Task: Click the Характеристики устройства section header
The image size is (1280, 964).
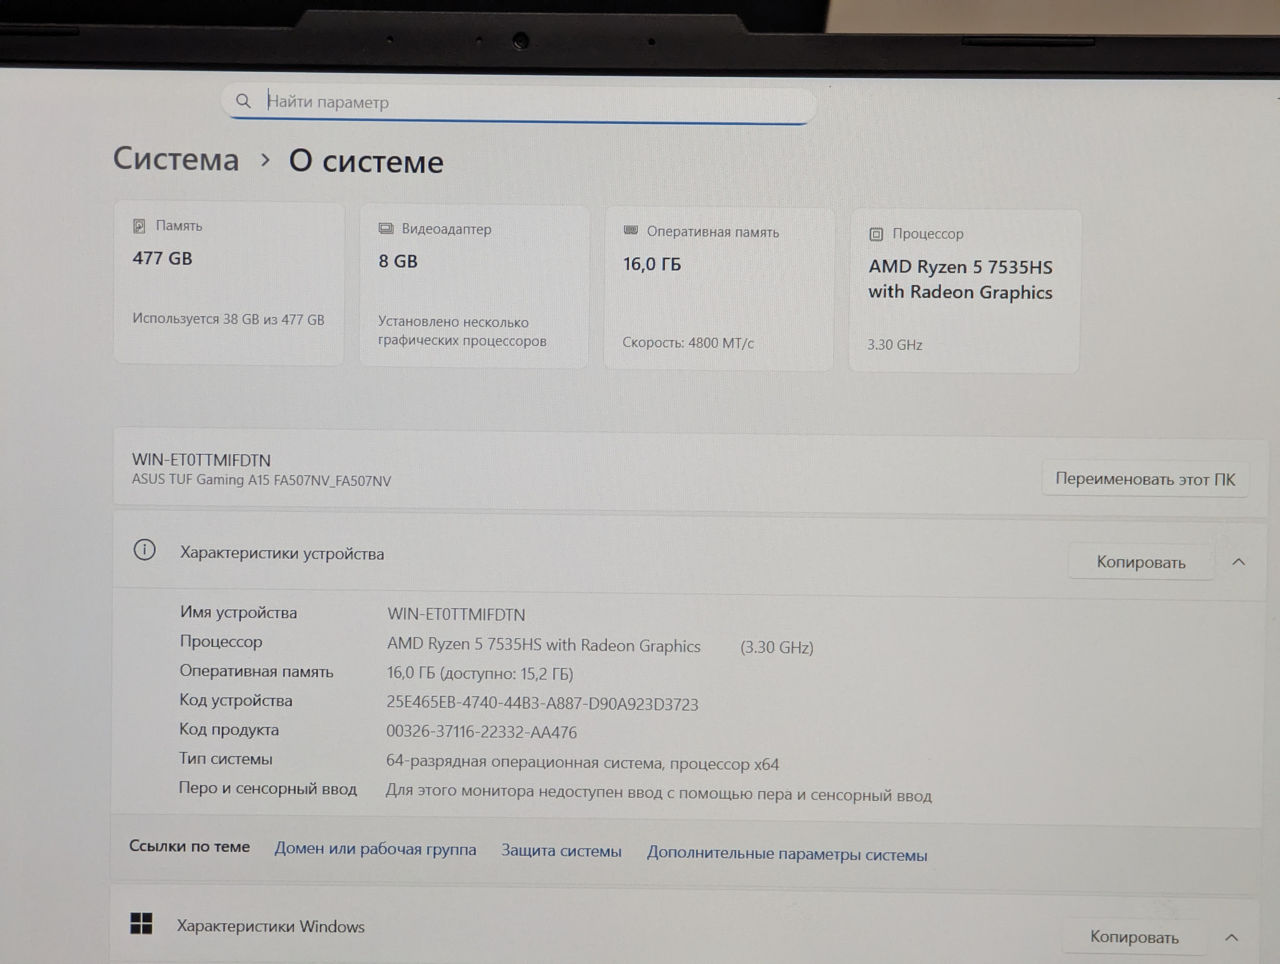Action: [x=688, y=556]
